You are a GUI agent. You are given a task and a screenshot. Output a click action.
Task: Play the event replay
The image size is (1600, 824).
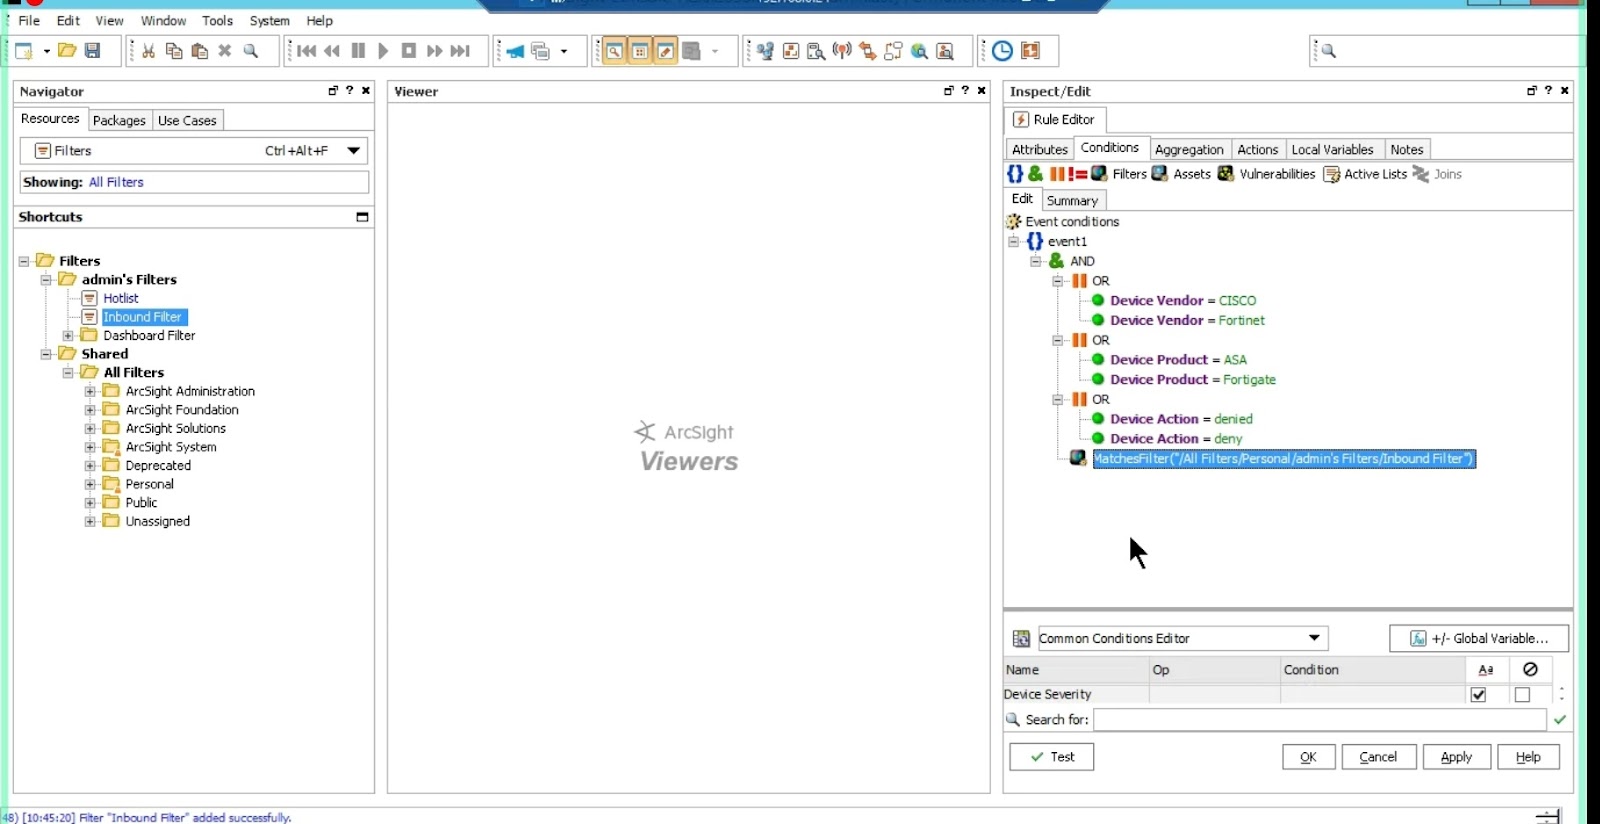383,51
